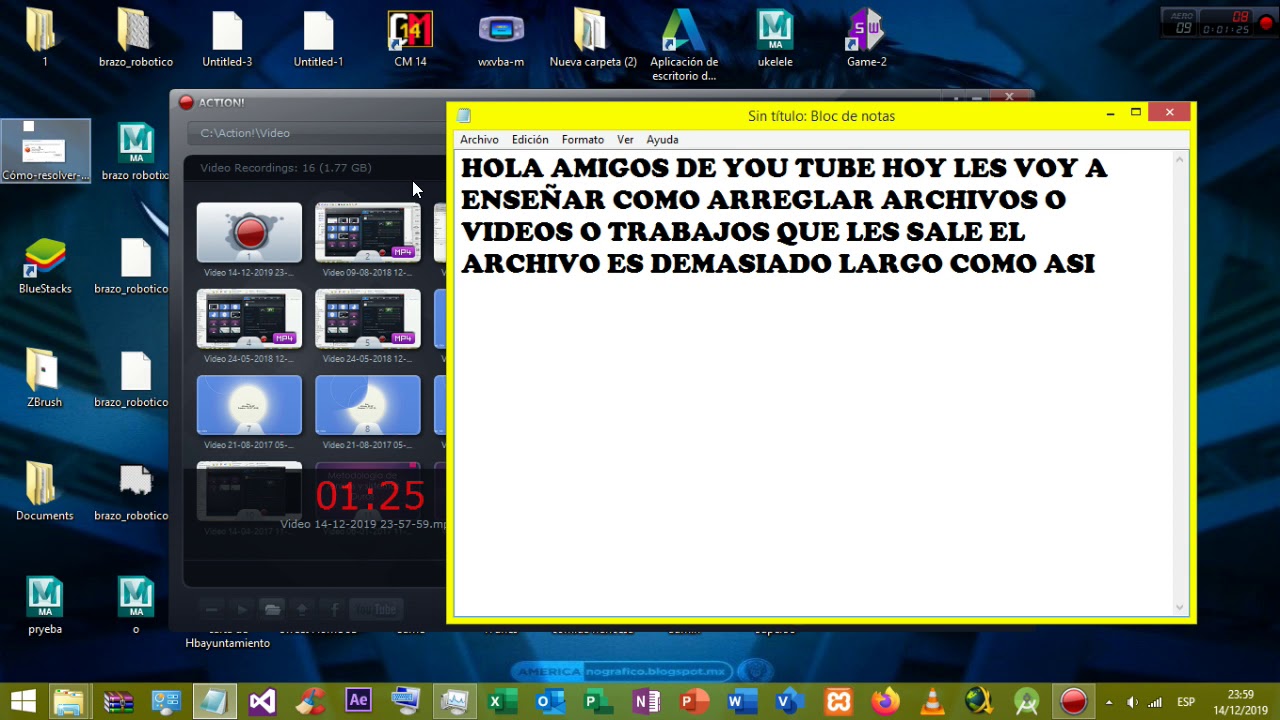
Task: Click Notepad scrollbar up arrow
Action: pyautogui.click(x=1180, y=159)
